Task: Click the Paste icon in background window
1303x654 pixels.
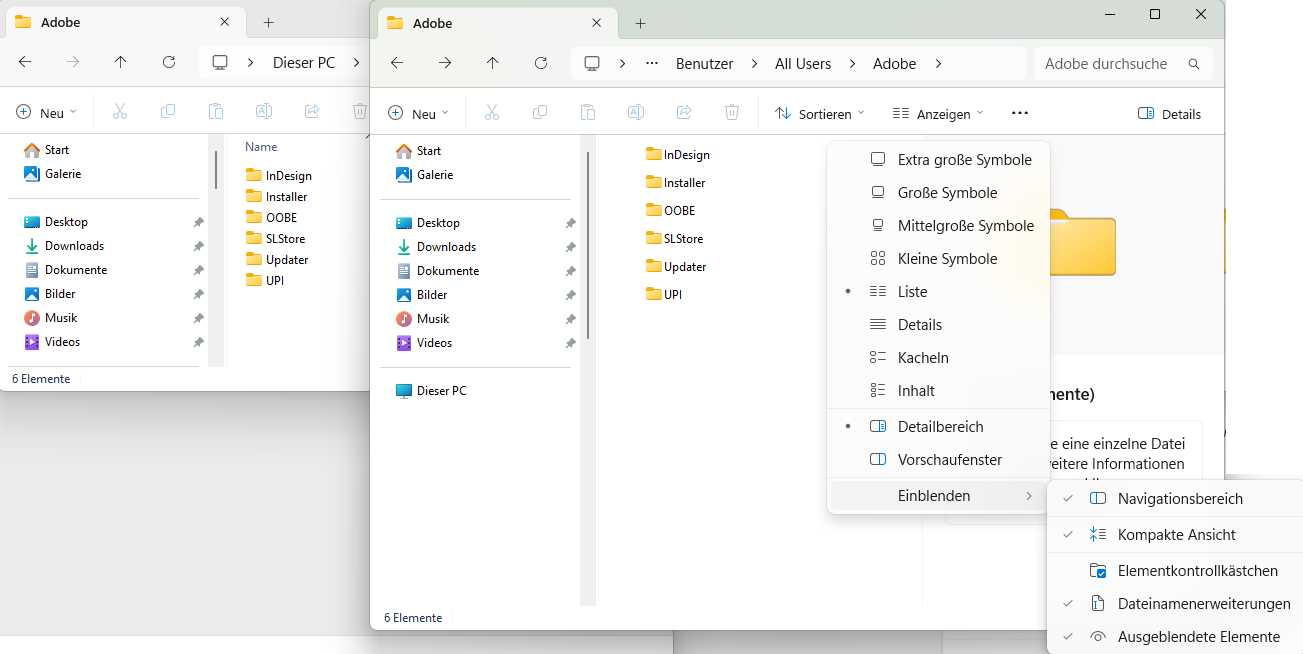Action: (216, 112)
